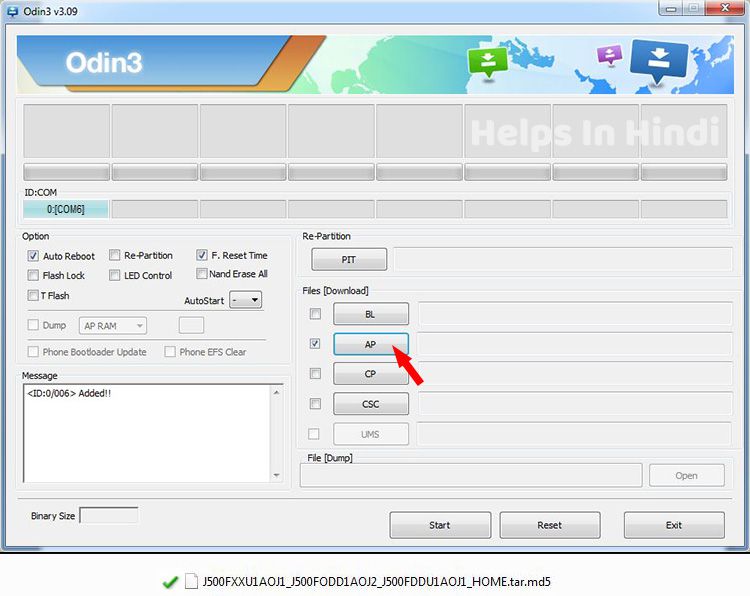This screenshot has height=596, width=750.
Task: Tick the checkbox beside the BL button
Action: [x=315, y=314]
